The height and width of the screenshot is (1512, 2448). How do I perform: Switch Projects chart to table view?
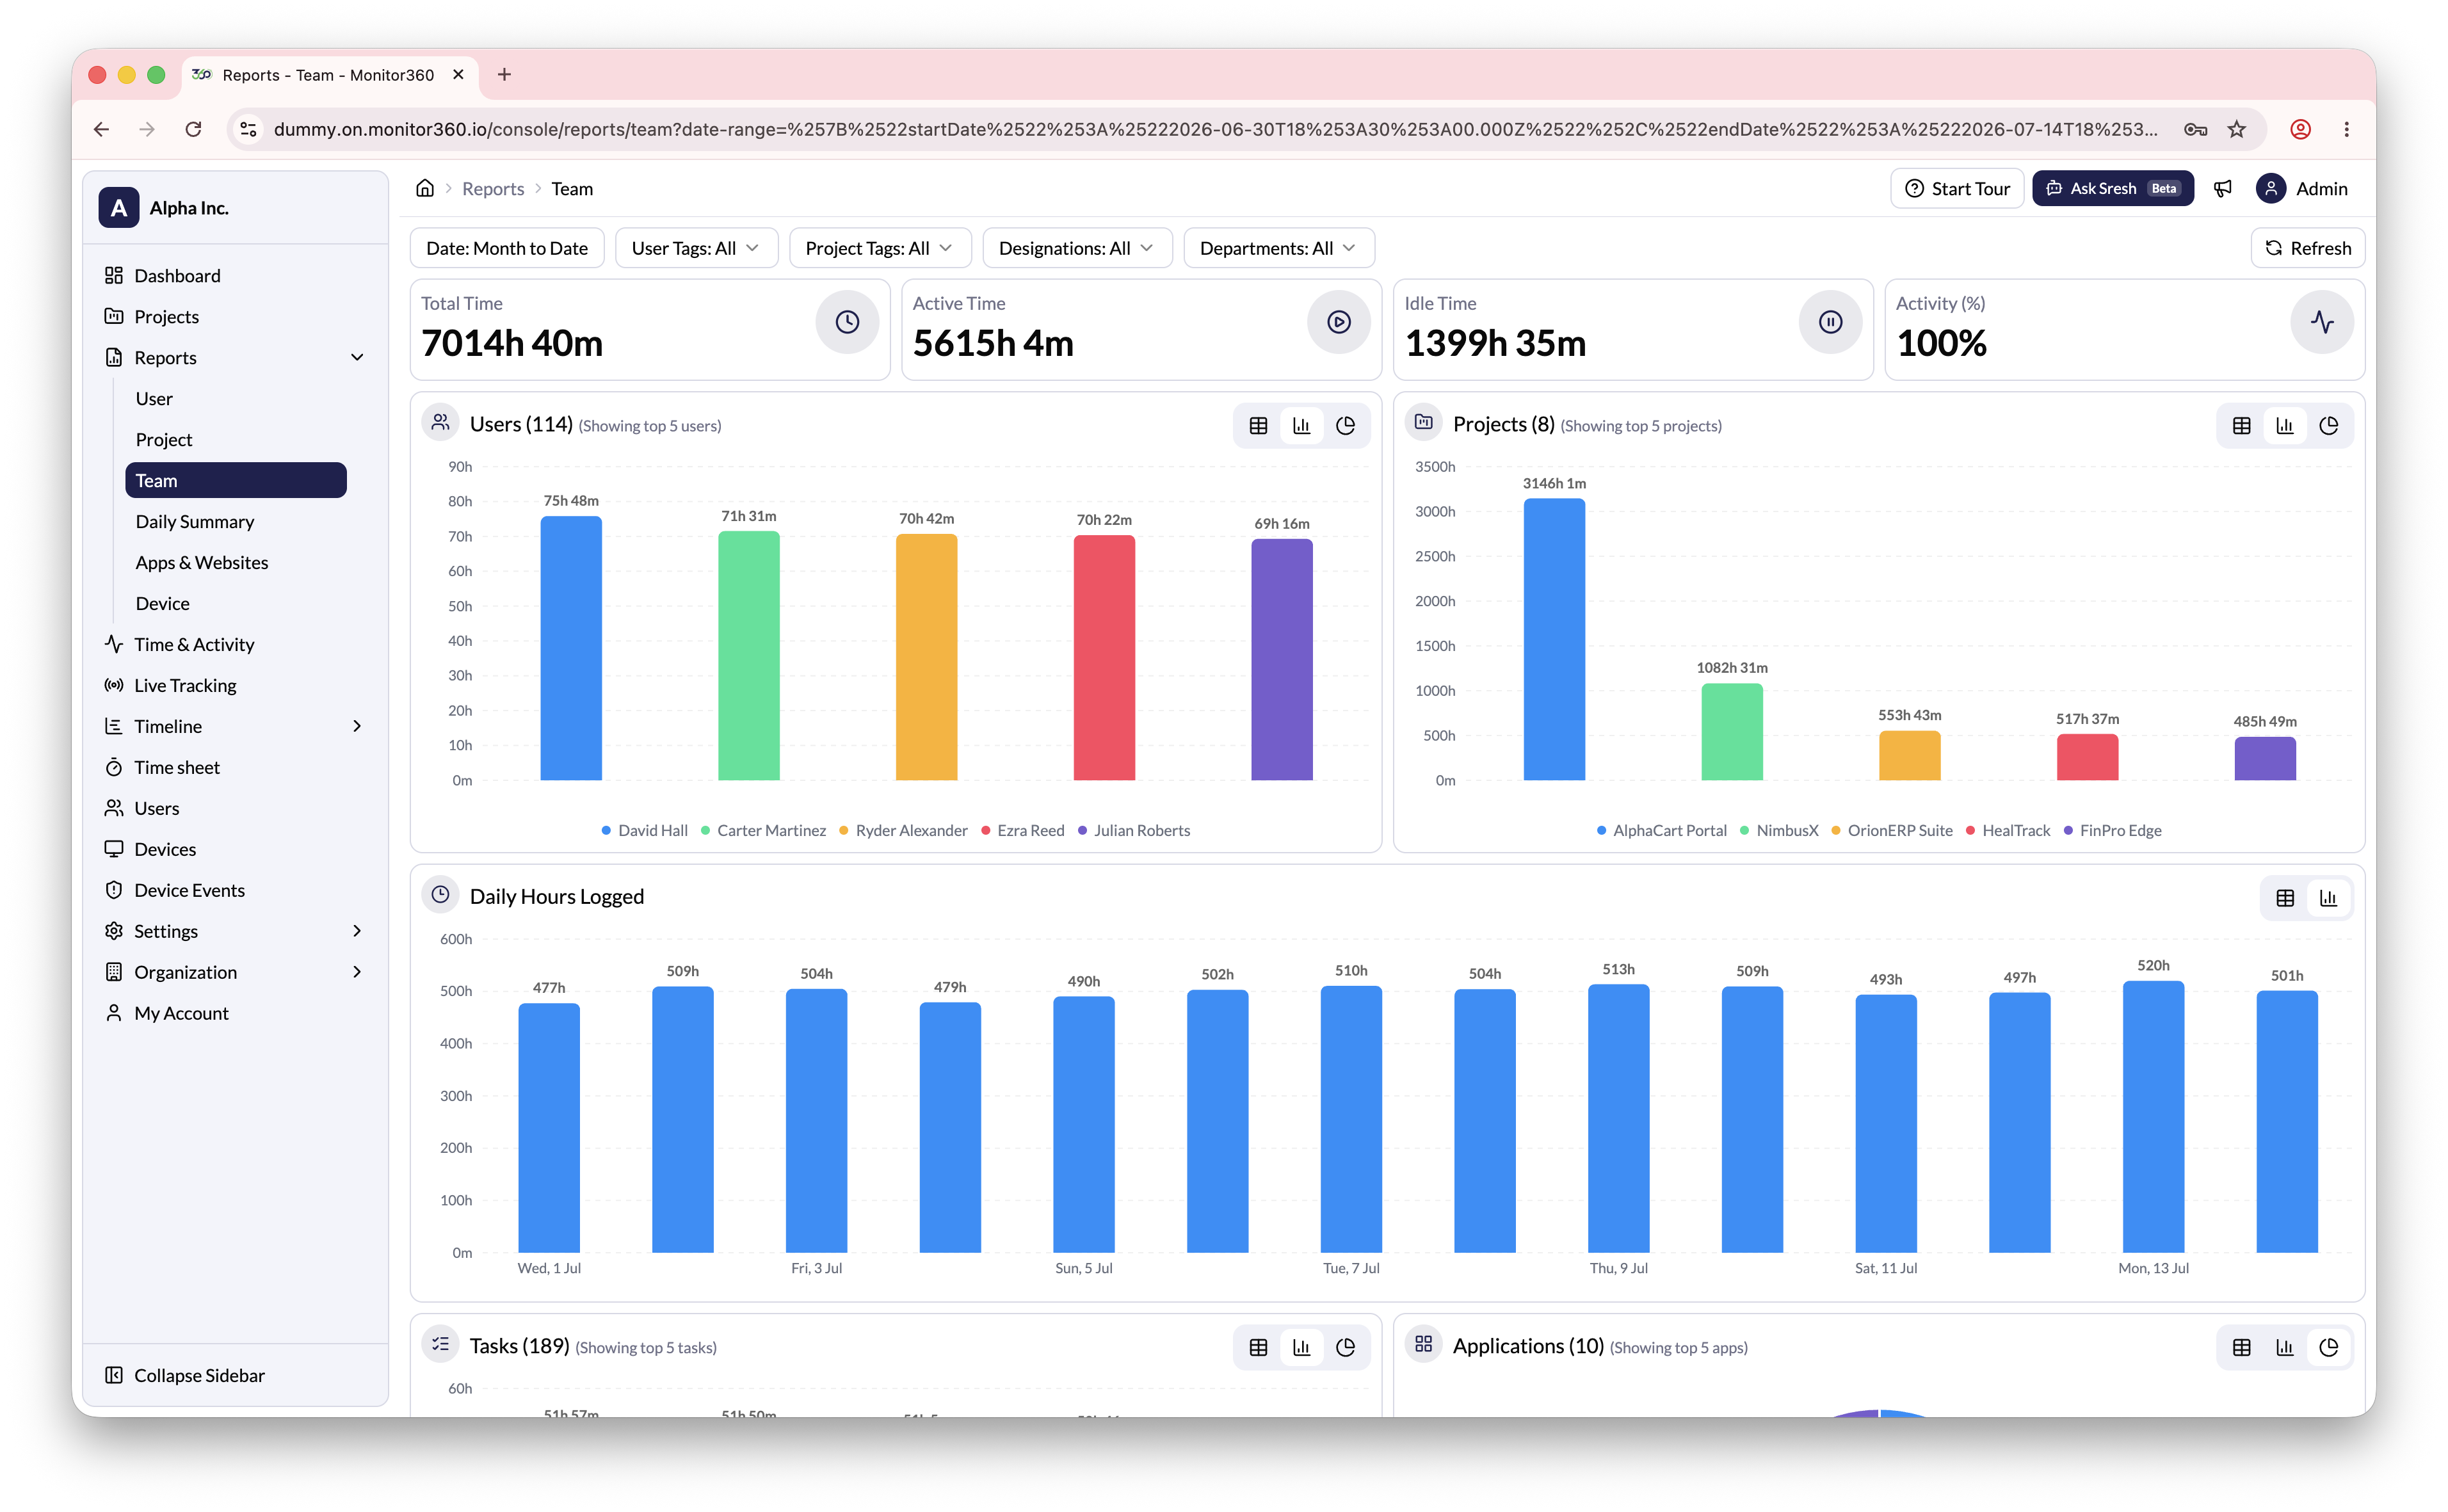2242,426
